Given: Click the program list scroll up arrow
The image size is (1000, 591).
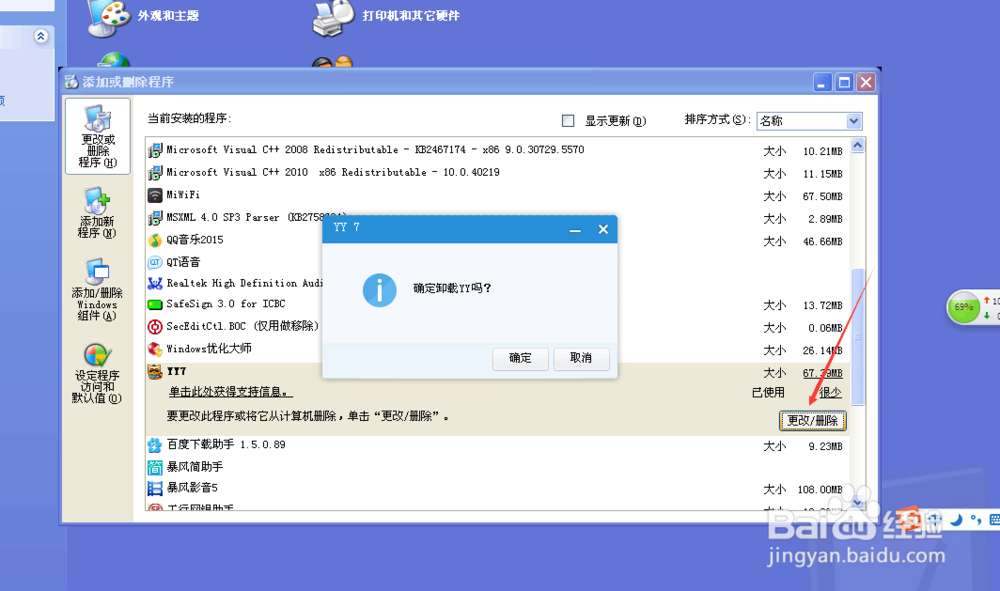Looking at the screenshot, I should tap(858, 145).
